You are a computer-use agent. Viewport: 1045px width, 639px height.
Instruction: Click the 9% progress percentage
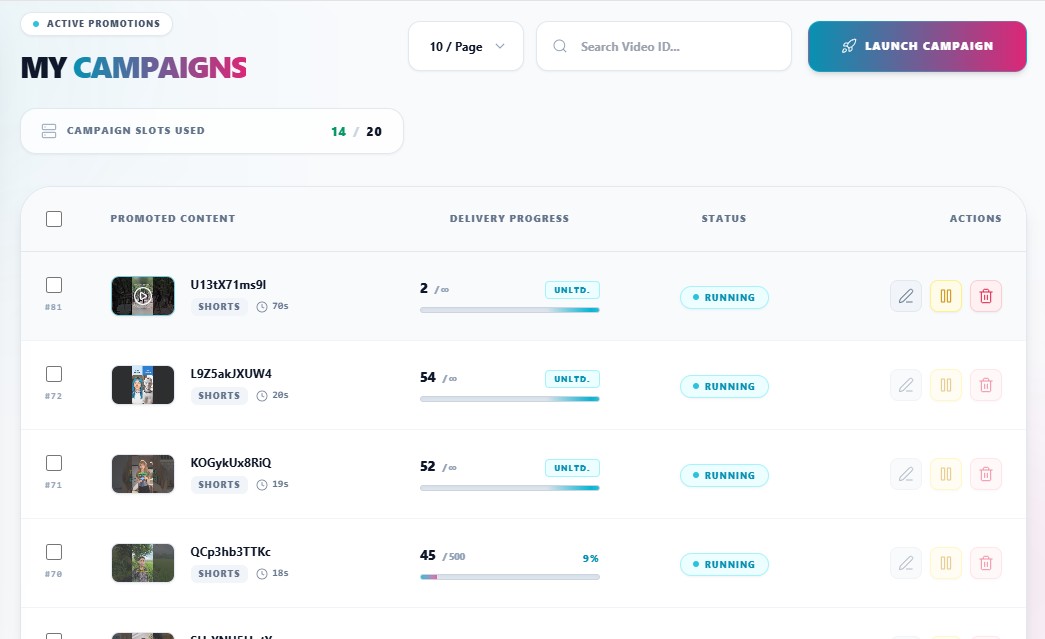pos(590,558)
